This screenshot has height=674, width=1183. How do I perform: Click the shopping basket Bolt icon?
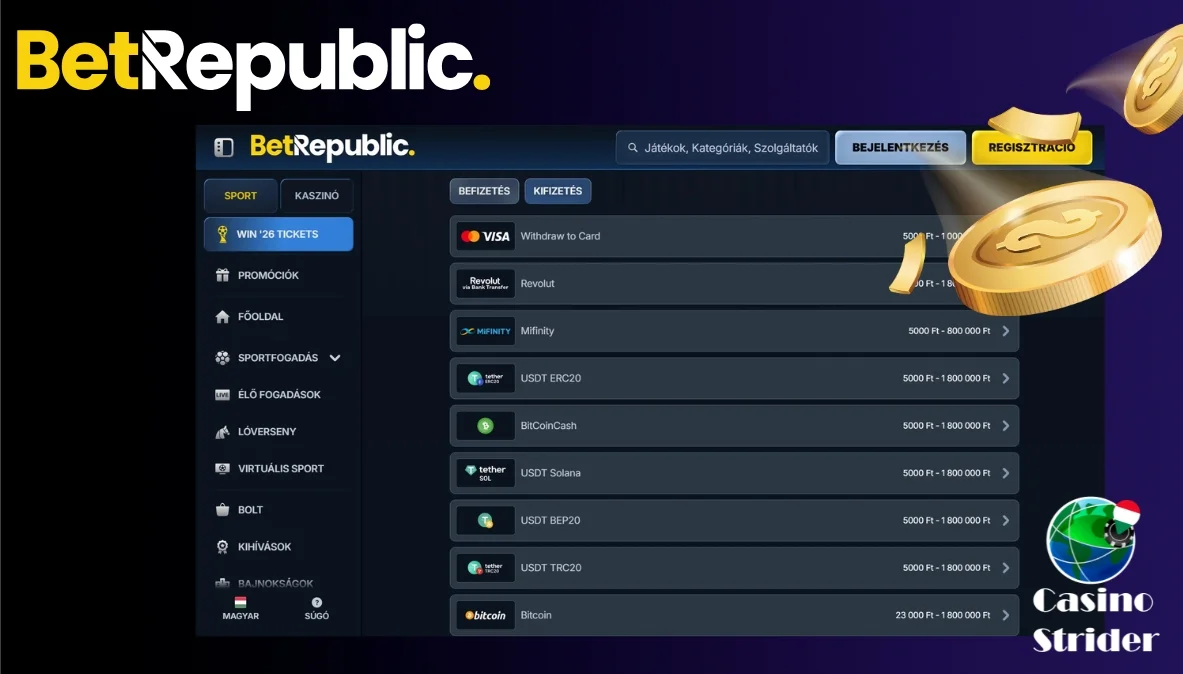click(x=223, y=509)
